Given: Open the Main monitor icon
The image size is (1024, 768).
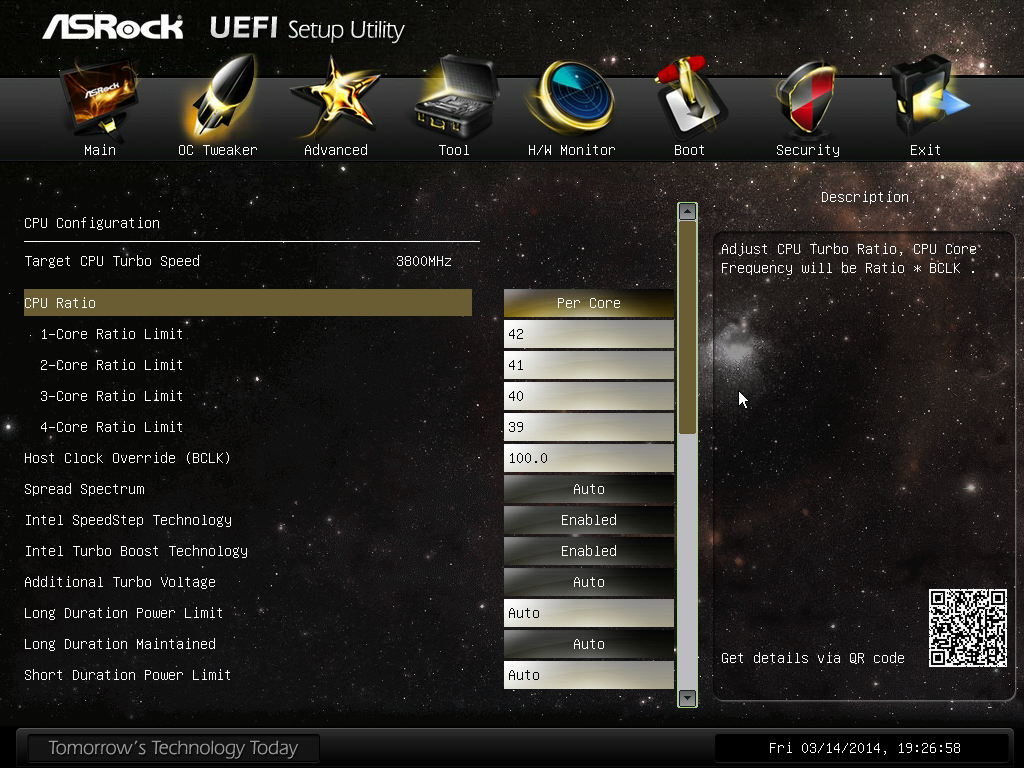Looking at the screenshot, I should 99,99.
